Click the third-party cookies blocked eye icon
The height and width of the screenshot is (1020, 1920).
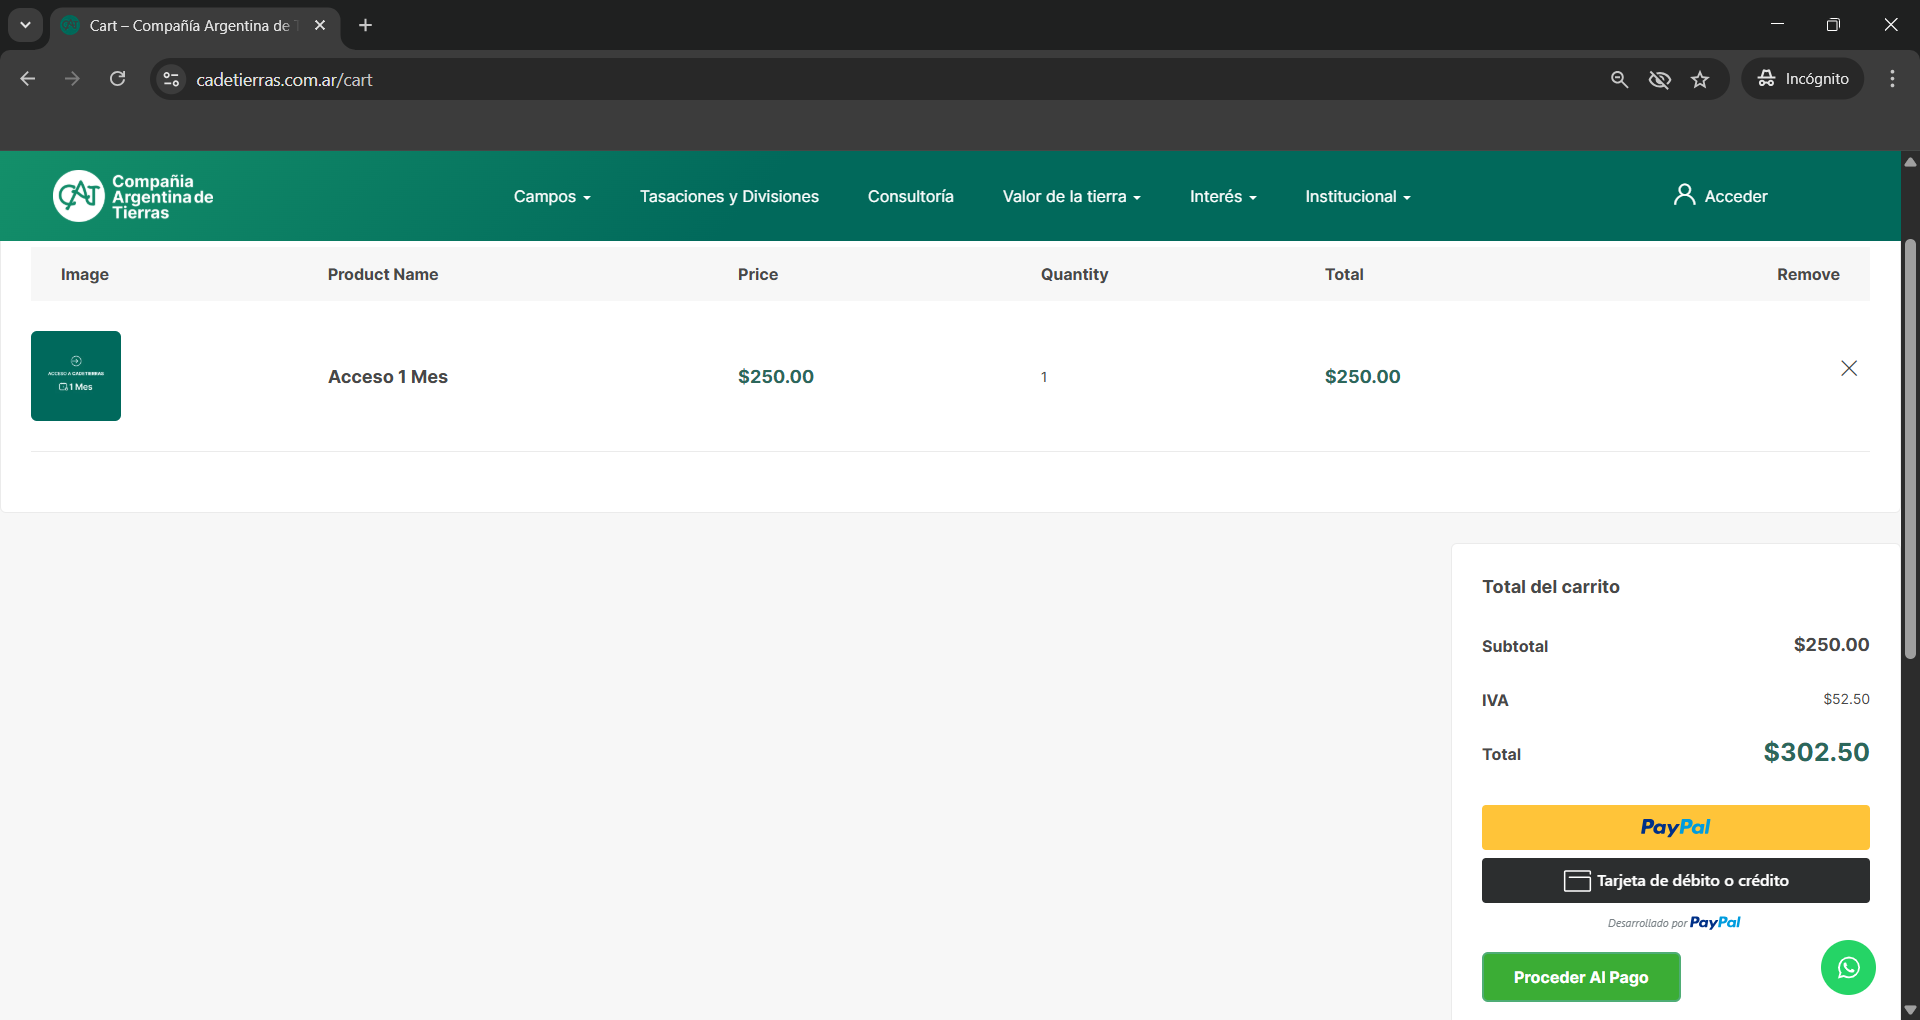tap(1659, 79)
